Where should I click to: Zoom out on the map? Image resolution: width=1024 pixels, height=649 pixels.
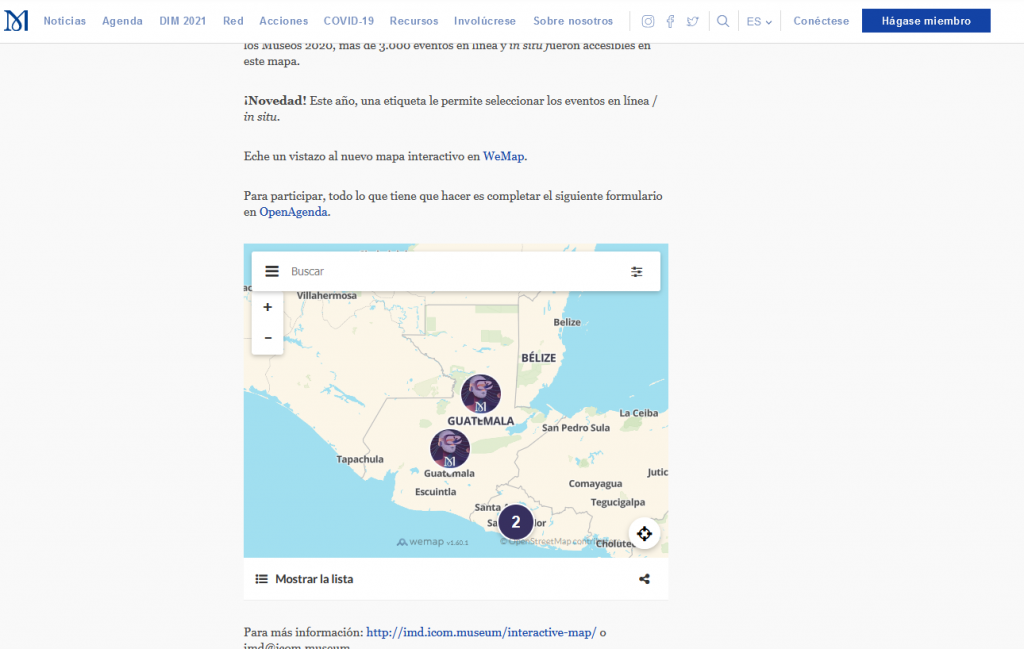click(x=268, y=338)
